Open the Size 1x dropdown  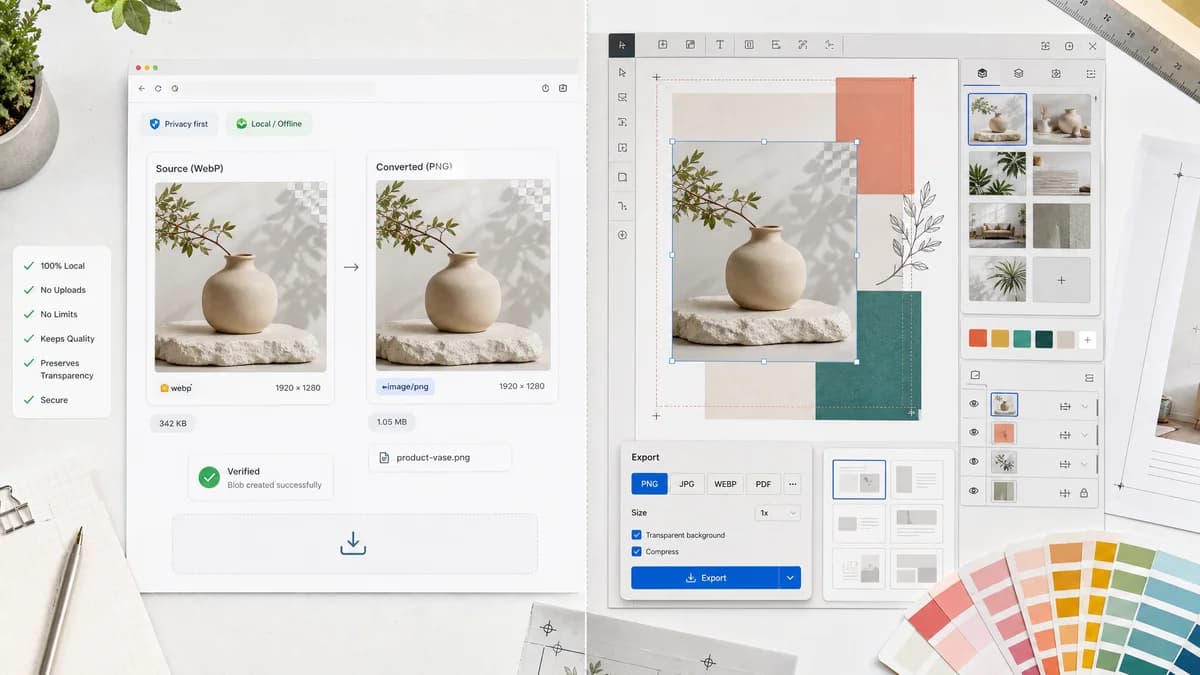[x=778, y=512]
